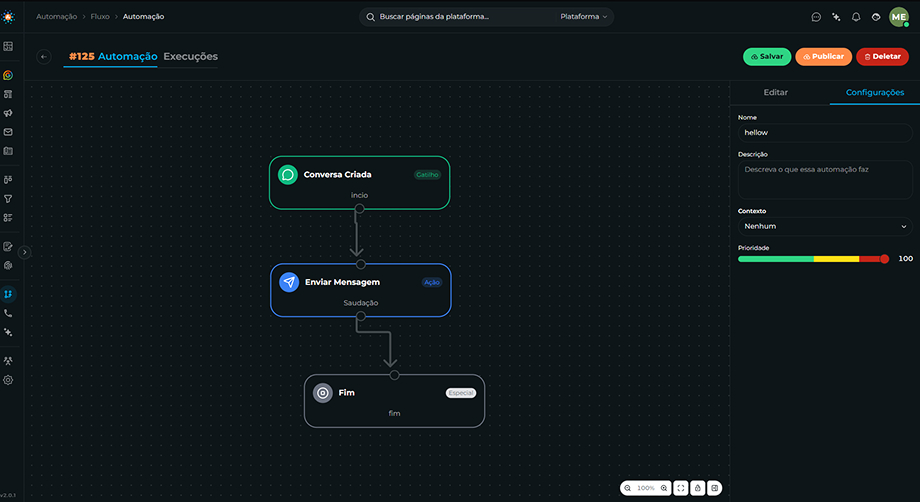Open the edit note sidebar icon
The width and height of the screenshot is (920, 502).
click(x=8, y=246)
